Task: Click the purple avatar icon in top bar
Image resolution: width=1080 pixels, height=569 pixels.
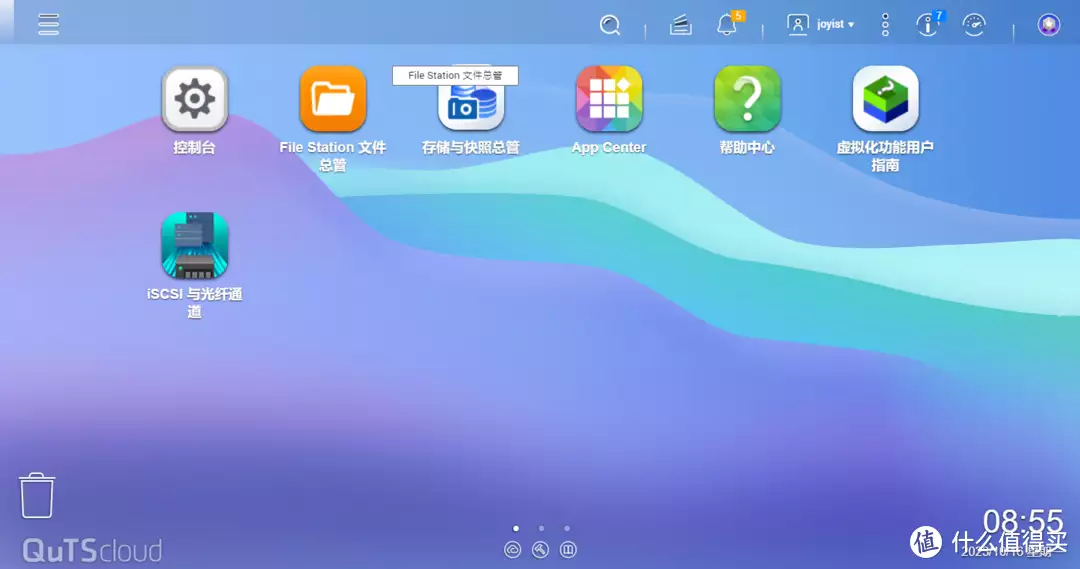Action: tap(1048, 25)
